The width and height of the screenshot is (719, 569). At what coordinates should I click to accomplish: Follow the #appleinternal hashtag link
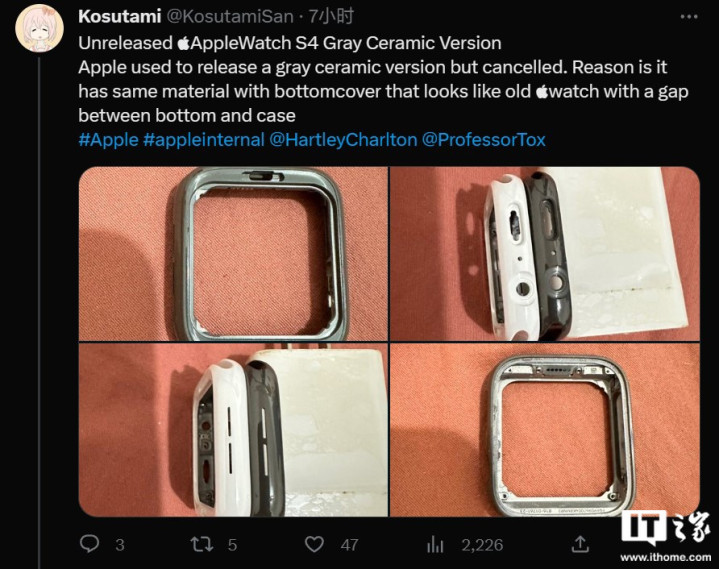coord(204,139)
